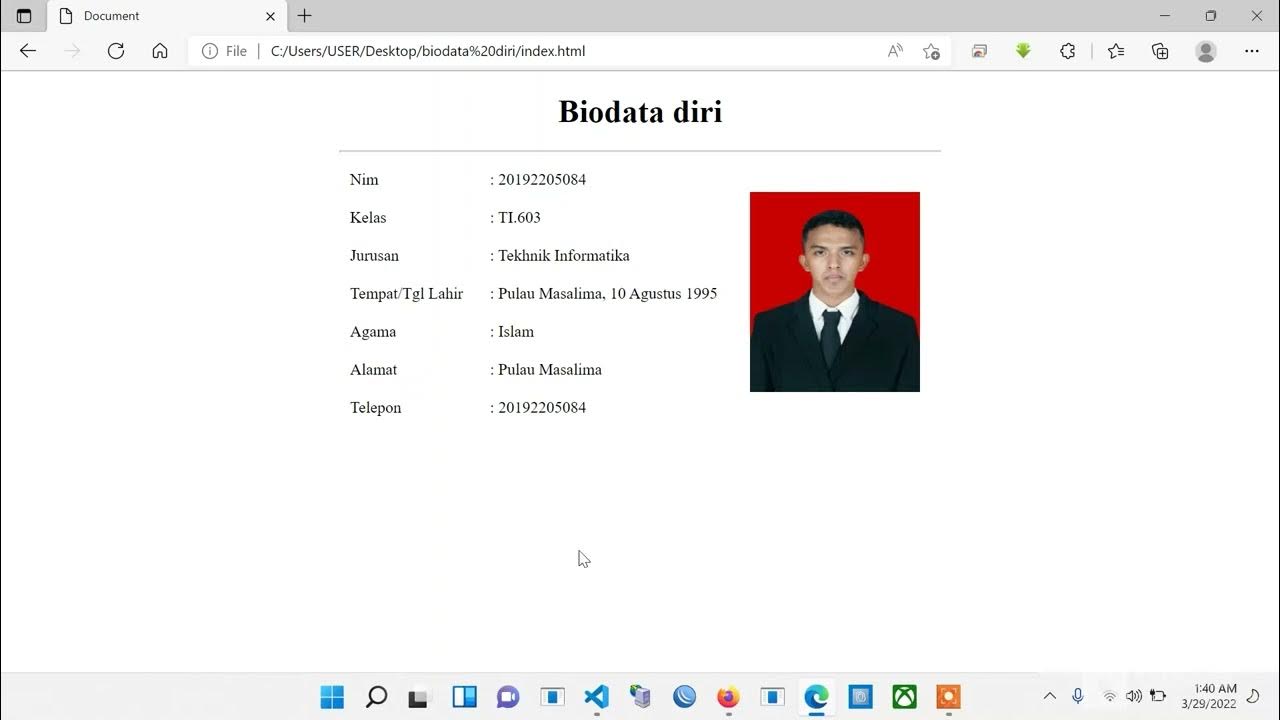The image size is (1280, 720).
Task: Click the Alamat value Pulau Masalima
Action: click(550, 370)
